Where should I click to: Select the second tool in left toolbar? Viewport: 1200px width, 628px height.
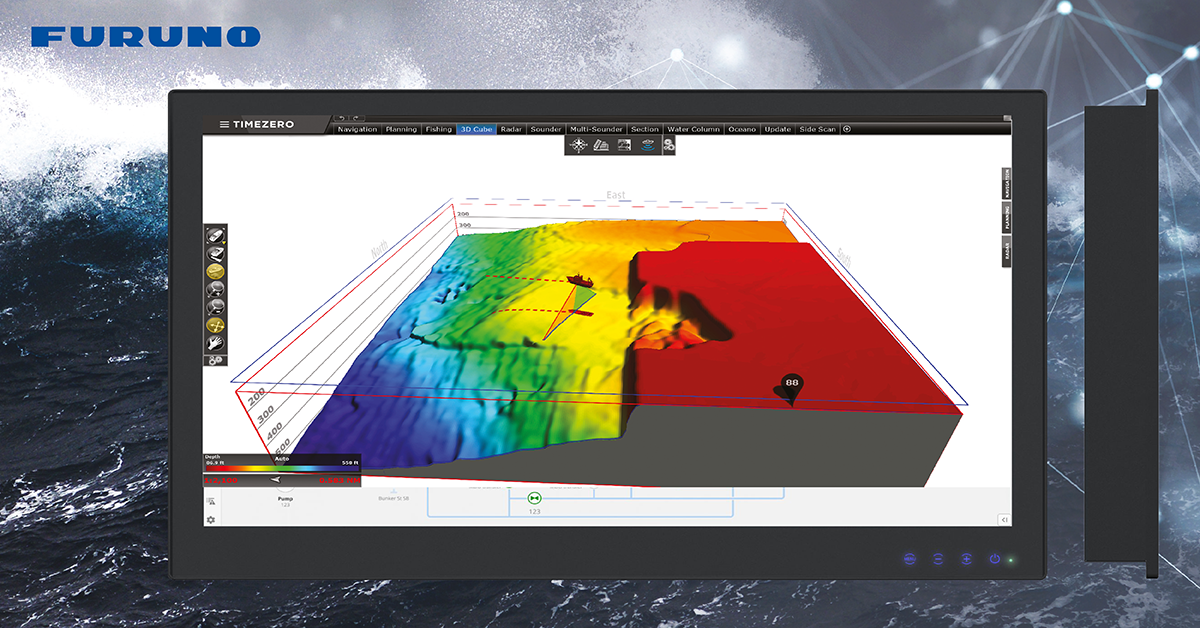(x=215, y=253)
